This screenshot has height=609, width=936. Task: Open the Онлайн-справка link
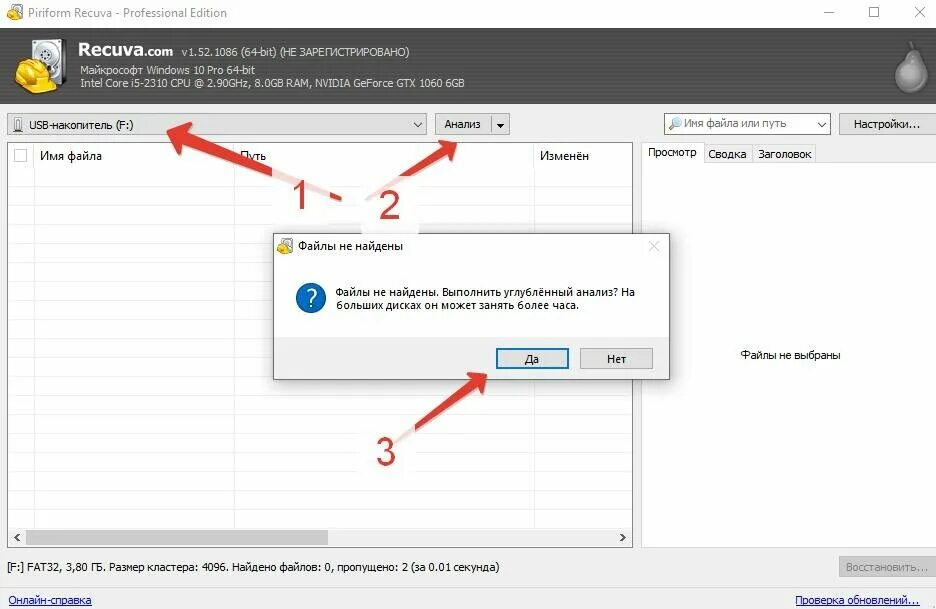click(x=50, y=600)
